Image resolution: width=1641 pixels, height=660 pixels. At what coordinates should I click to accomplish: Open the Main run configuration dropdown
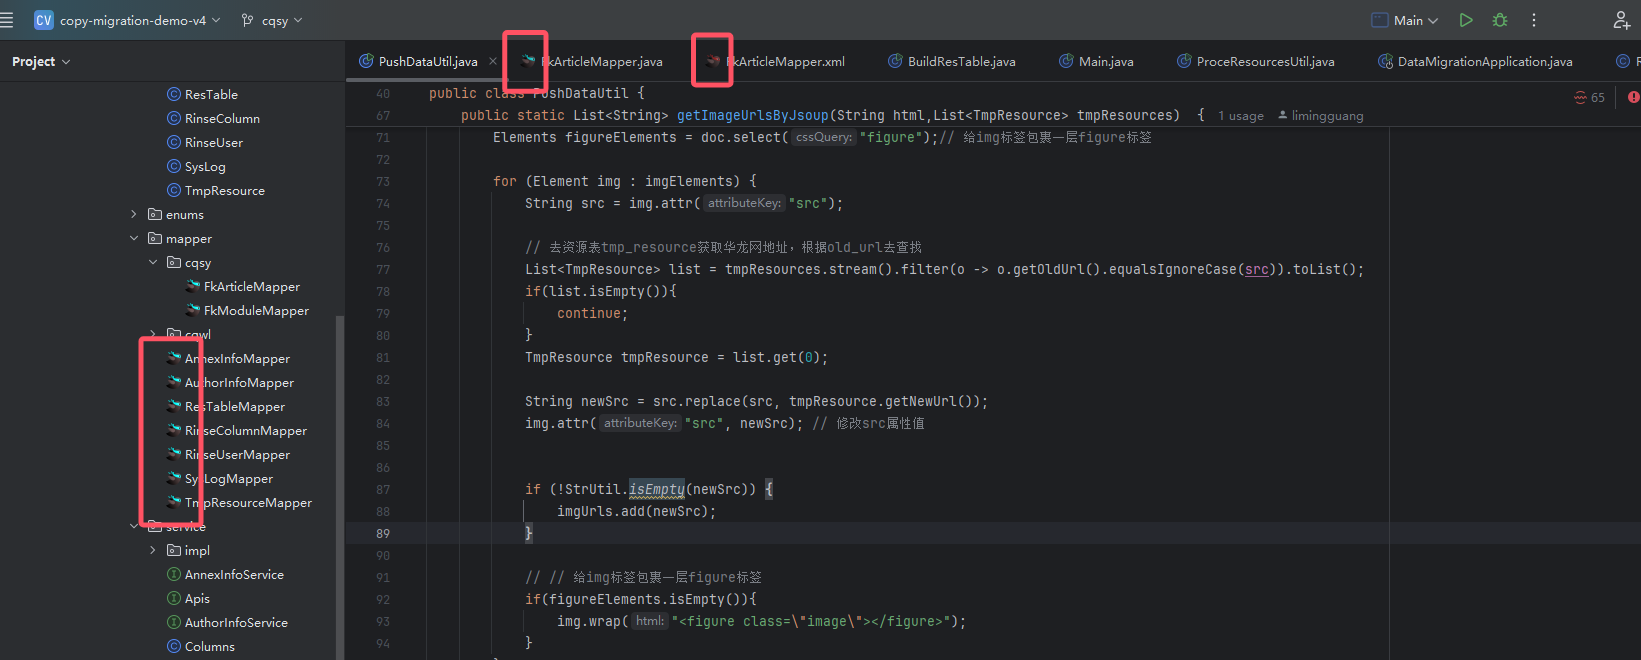coord(1404,20)
